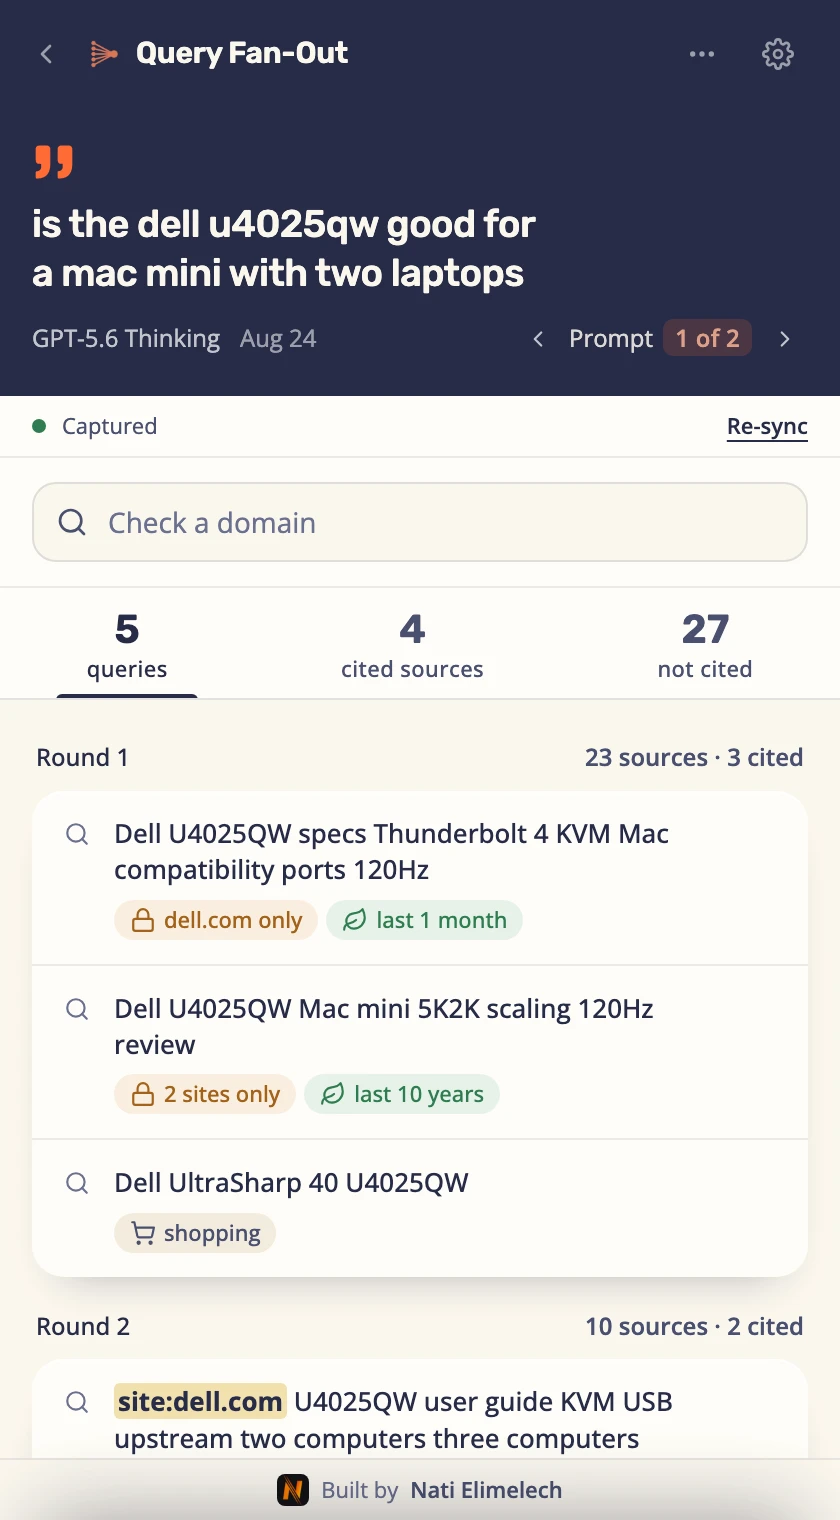This screenshot has height=1520, width=840.
Task: Open Nati Elimelech author link
Action: (486, 1491)
